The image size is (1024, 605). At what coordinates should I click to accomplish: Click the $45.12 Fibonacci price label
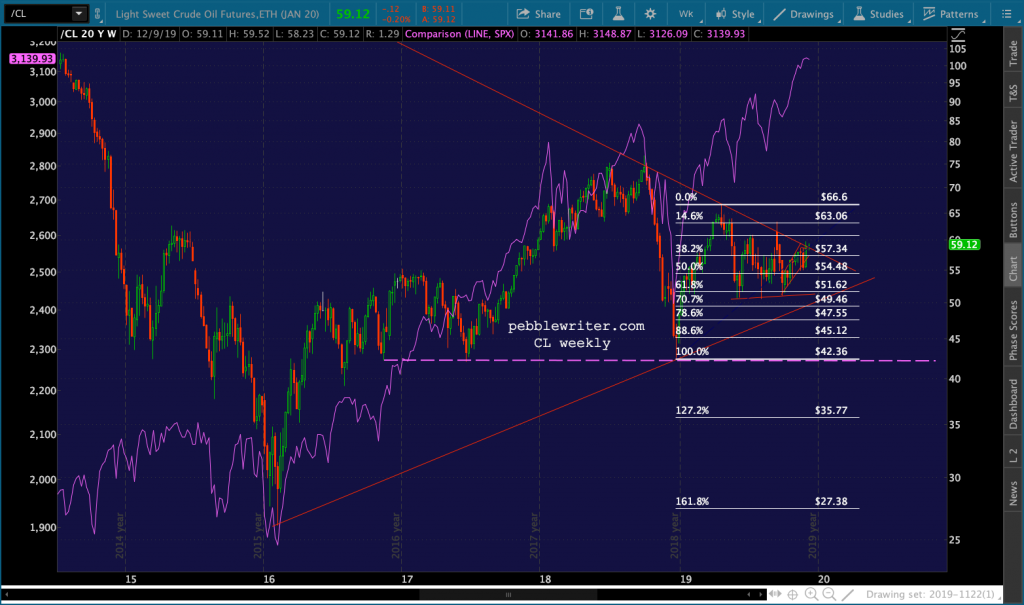(x=831, y=331)
